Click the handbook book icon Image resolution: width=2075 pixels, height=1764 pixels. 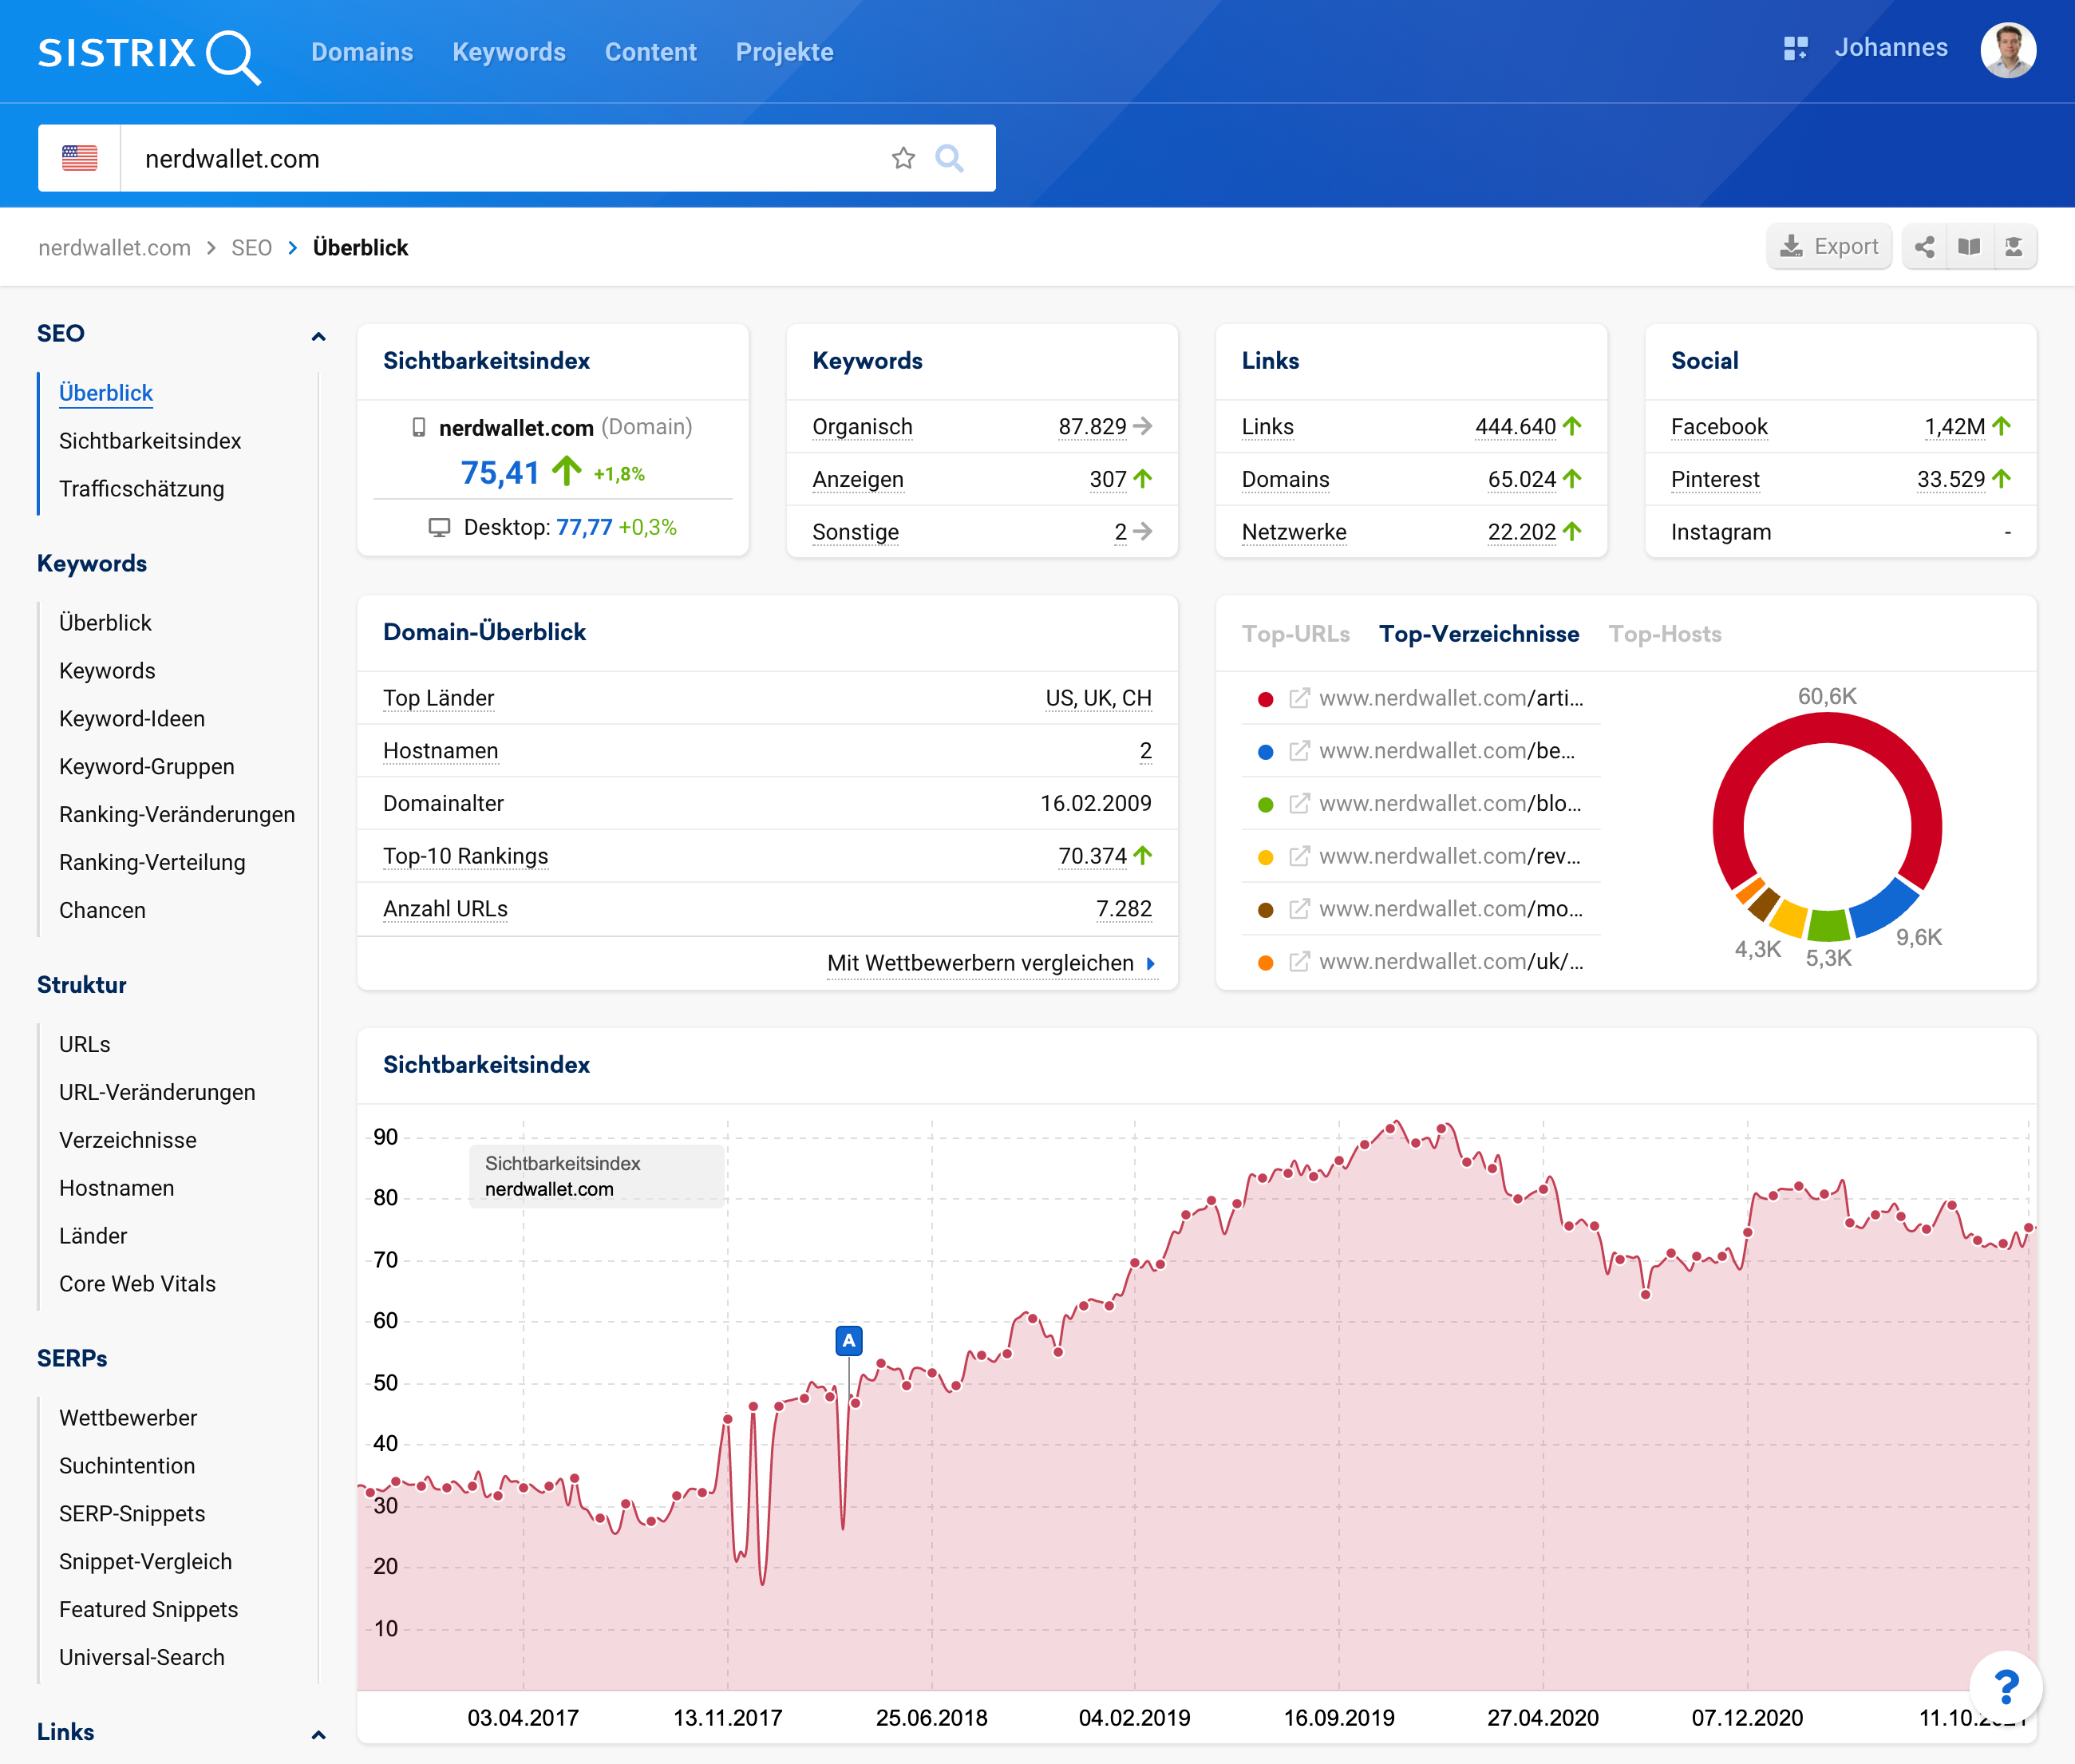(1969, 247)
